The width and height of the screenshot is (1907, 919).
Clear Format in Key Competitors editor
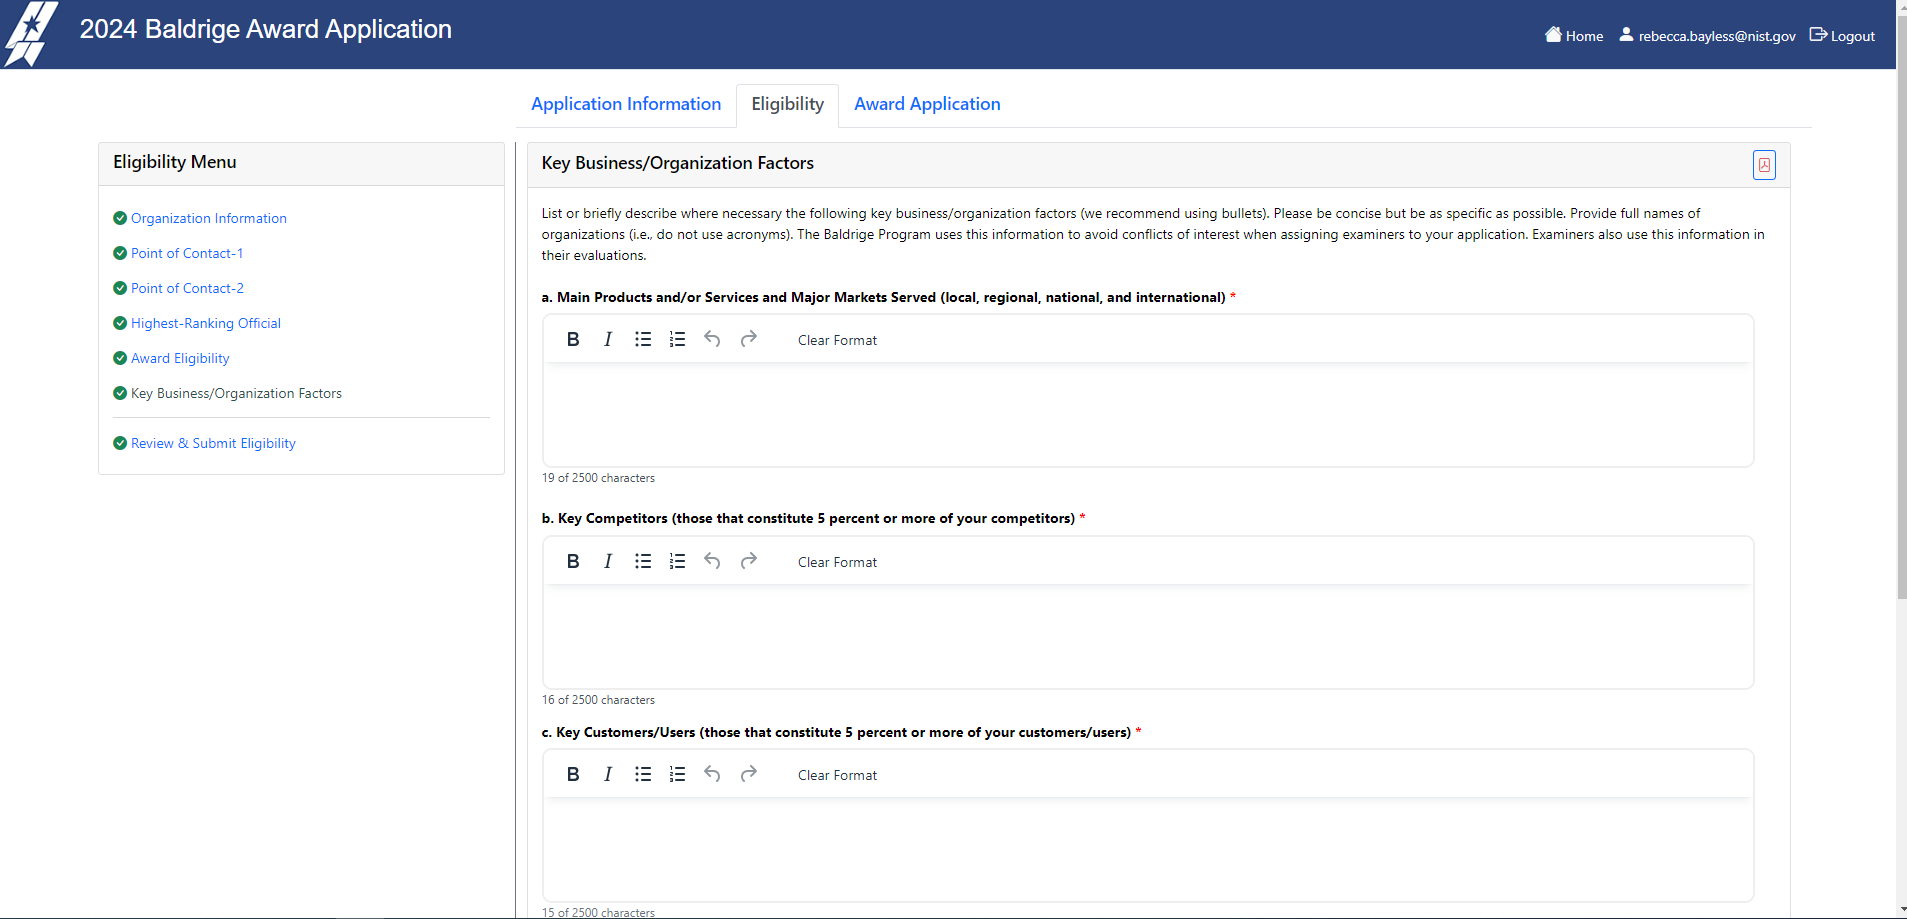click(837, 562)
